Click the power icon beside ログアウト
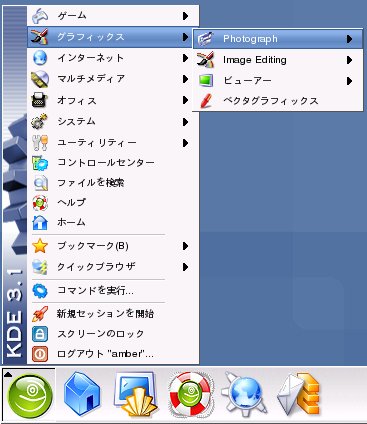Screen dimensions: 367x424 pos(40,354)
